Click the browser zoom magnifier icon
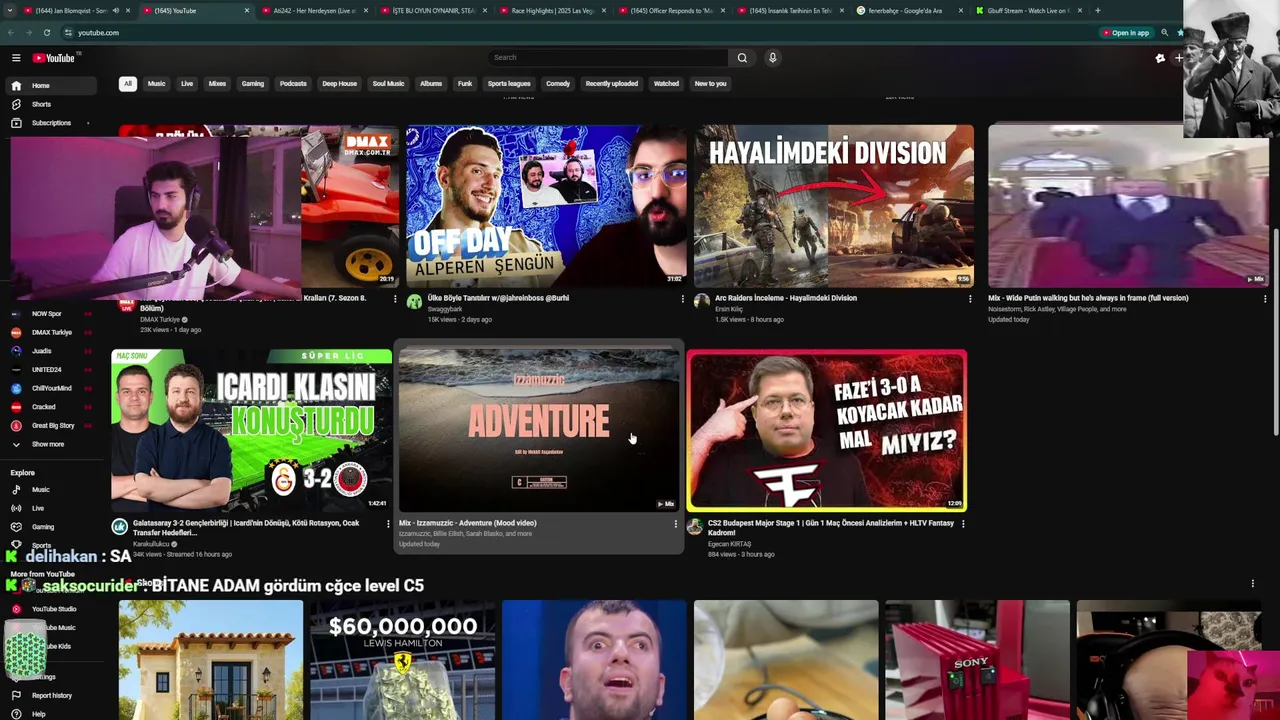1280x720 pixels. (1164, 33)
